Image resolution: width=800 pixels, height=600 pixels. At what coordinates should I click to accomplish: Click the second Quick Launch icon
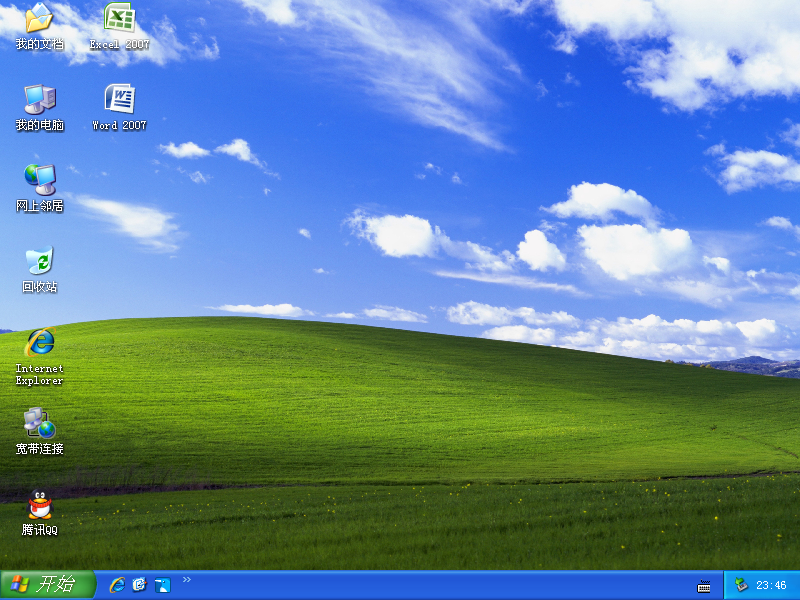click(x=139, y=585)
